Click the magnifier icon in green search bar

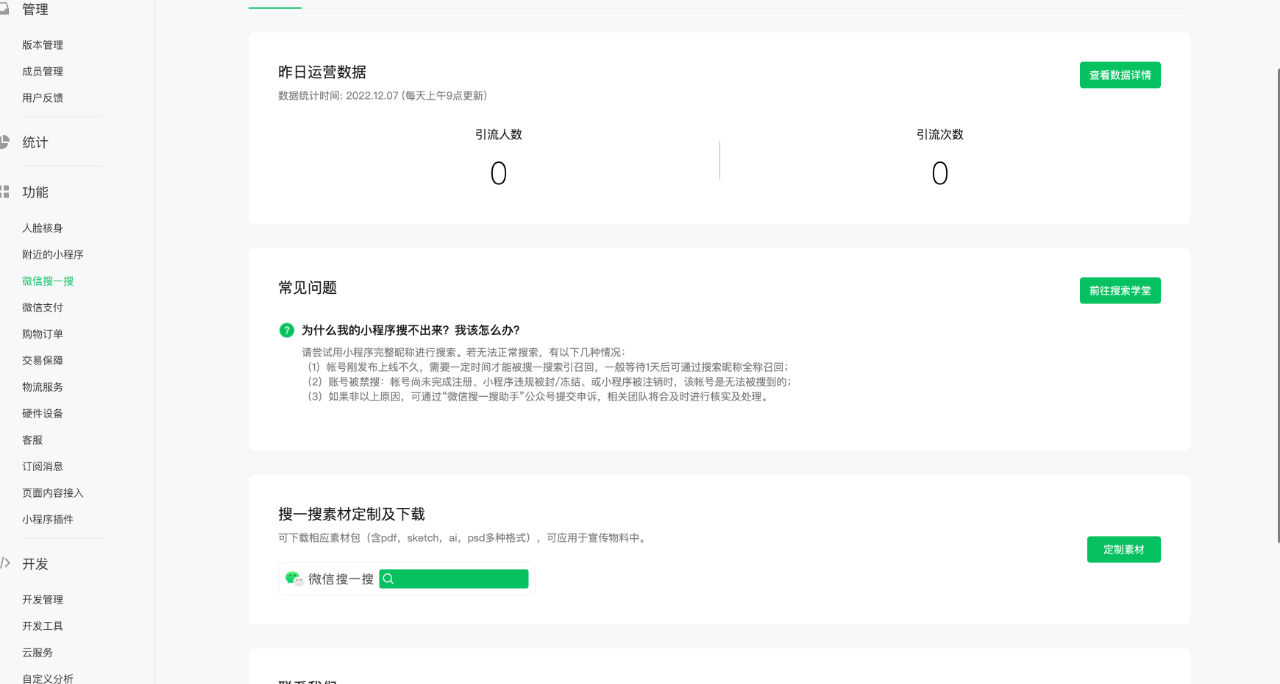click(389, 579)
